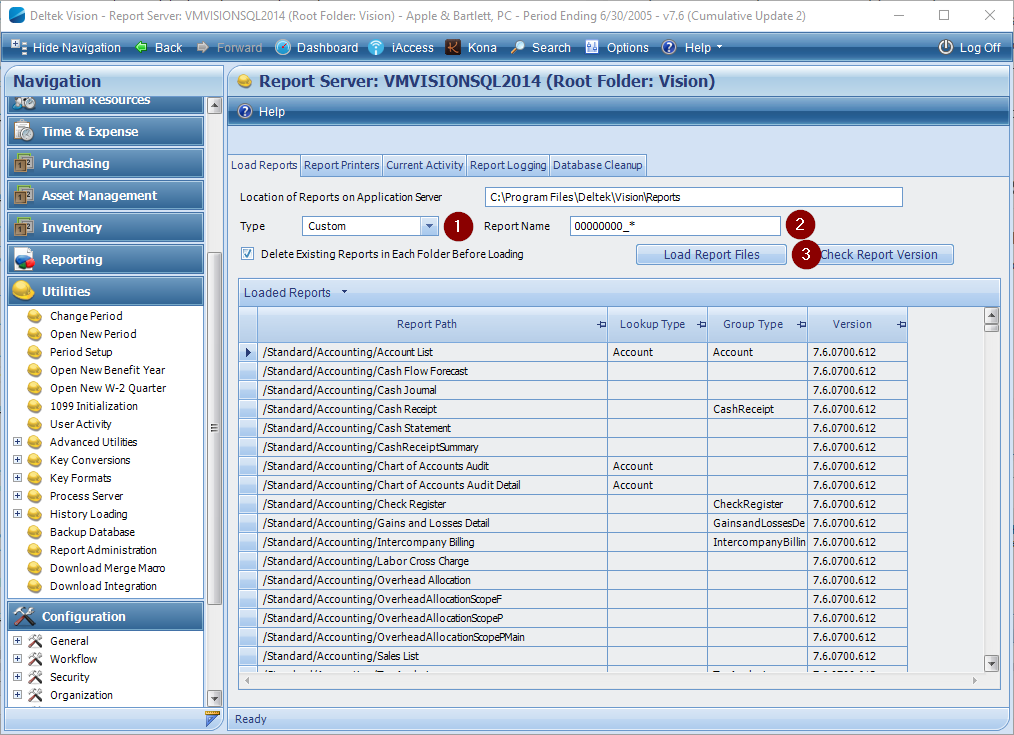Screen dimensions: 1014x735
Task: Expand the Workflow configuration node
Action: 16,659
